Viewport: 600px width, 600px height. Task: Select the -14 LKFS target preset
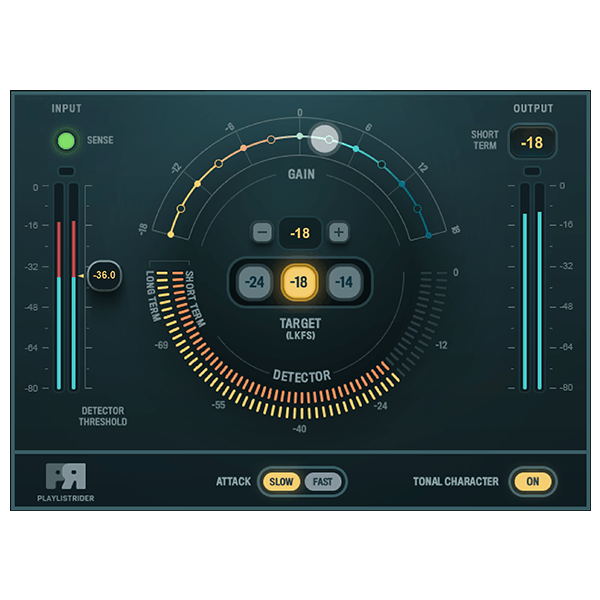pyautogui.click(x=343, y=282)
